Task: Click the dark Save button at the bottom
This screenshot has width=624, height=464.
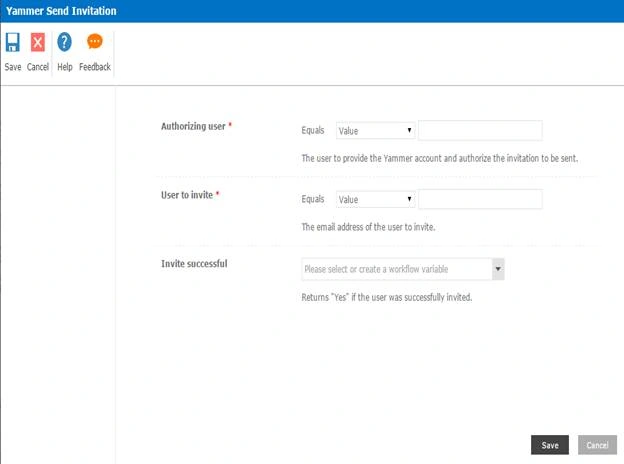Action: point(550,445)
